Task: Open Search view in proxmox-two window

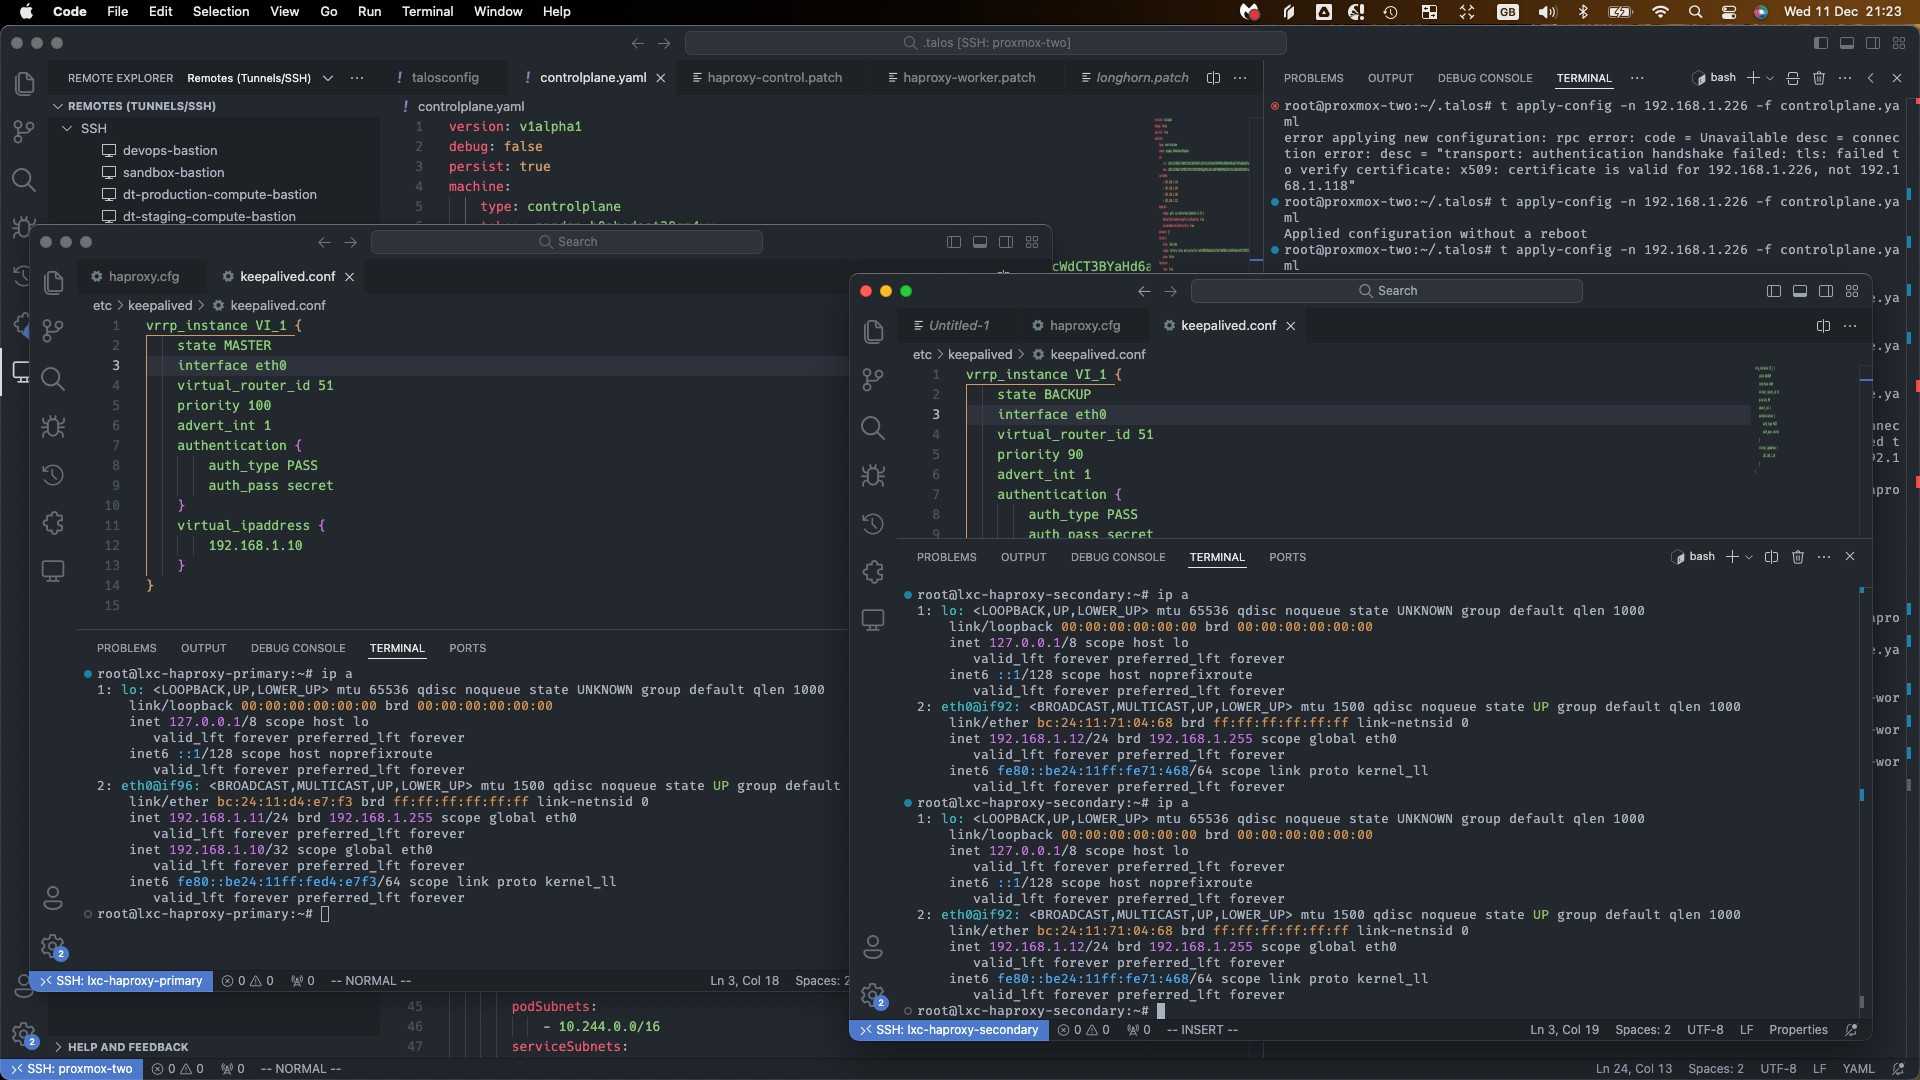Action: 24,180
